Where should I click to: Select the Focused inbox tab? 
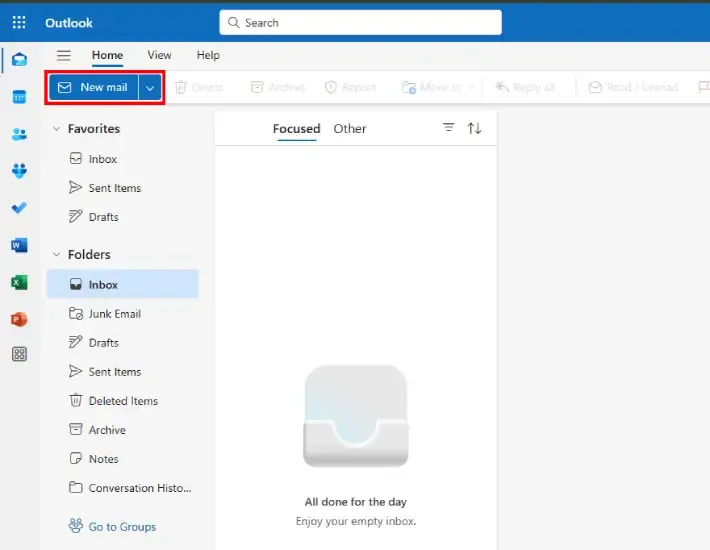[297, 129]
